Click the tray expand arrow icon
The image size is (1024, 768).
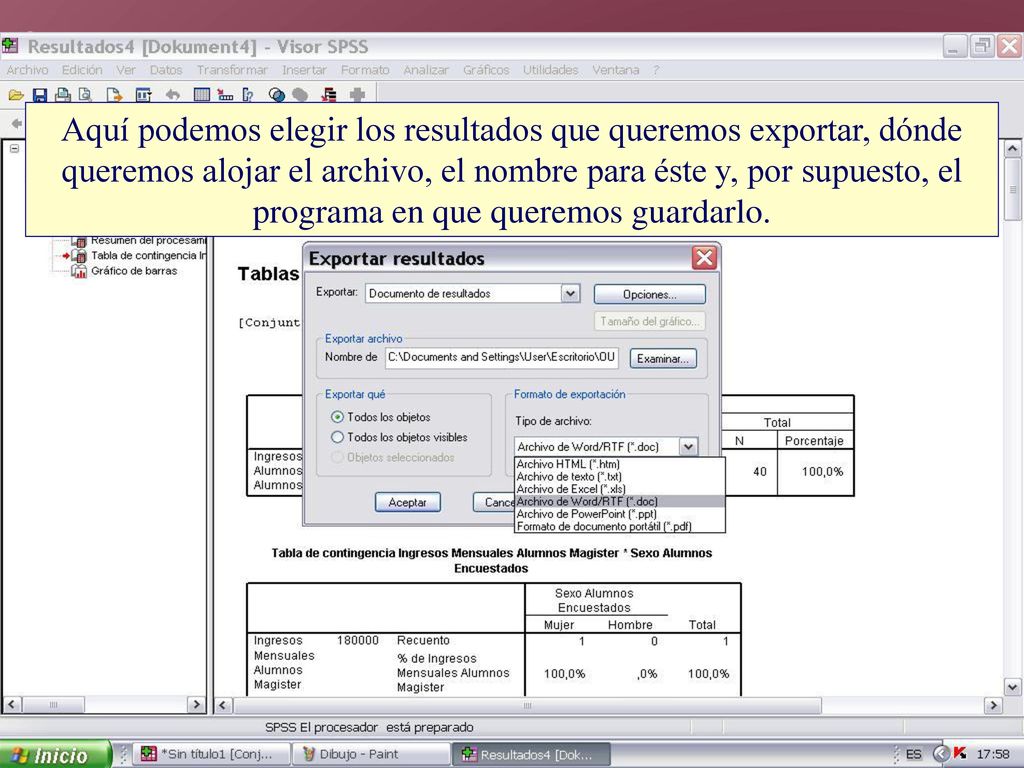click(x=941, y=754)
